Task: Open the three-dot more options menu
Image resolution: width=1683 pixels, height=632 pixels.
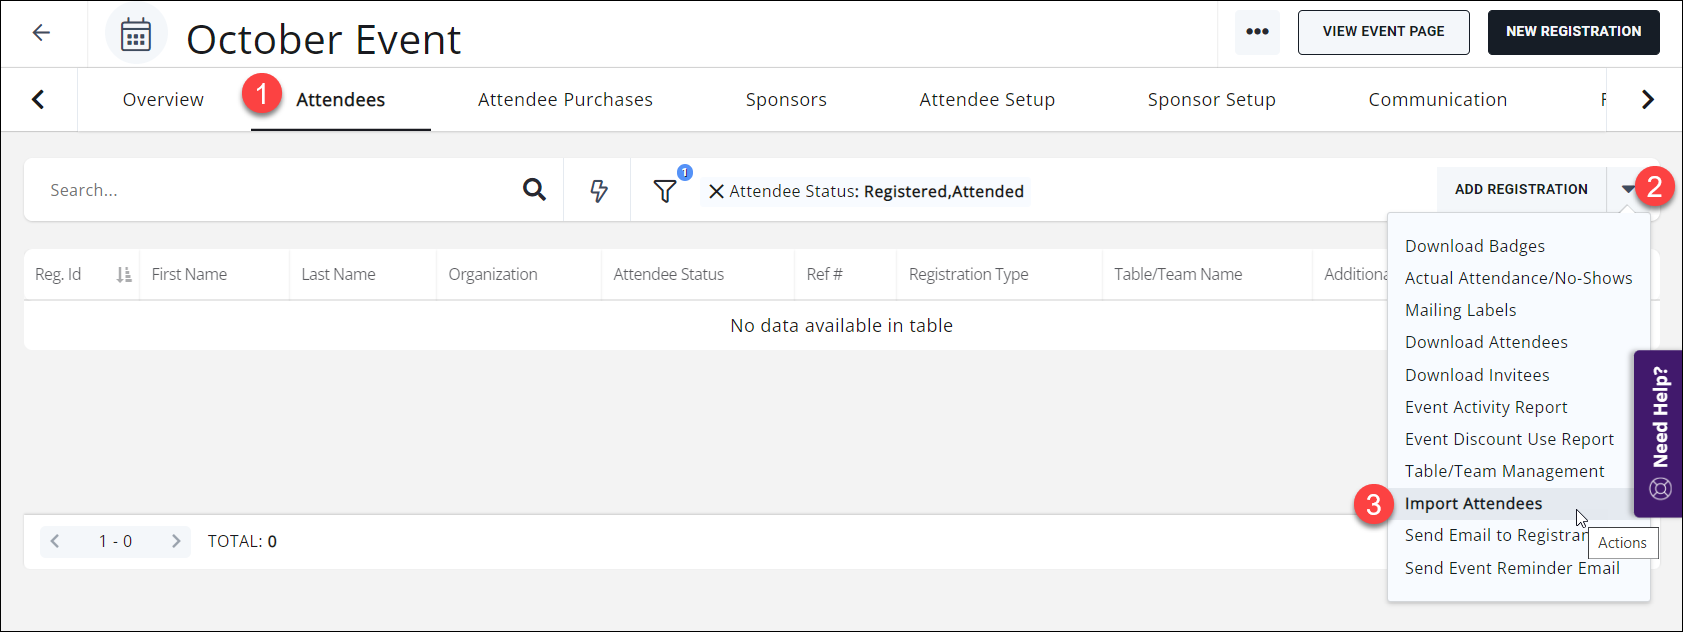Action: (x=1257, y=32)
